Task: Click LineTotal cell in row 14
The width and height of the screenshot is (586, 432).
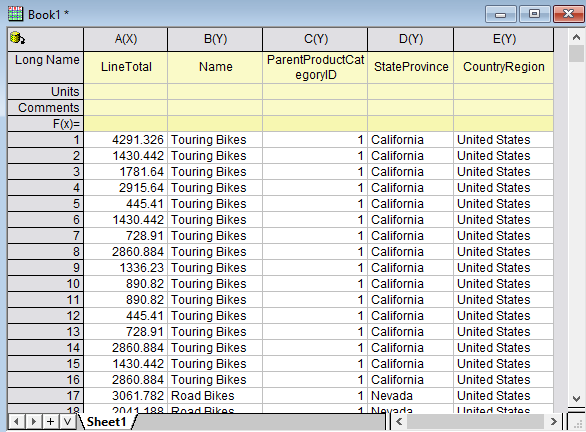Action: tap(126, 348)
